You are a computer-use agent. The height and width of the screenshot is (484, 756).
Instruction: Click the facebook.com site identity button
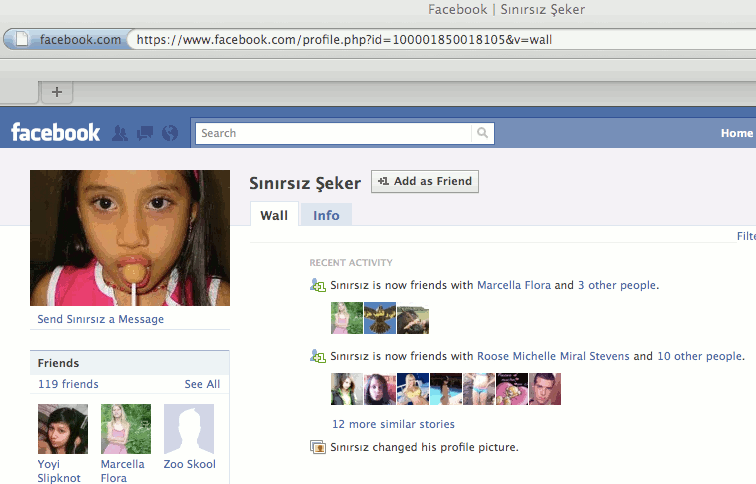coord(68,39)
